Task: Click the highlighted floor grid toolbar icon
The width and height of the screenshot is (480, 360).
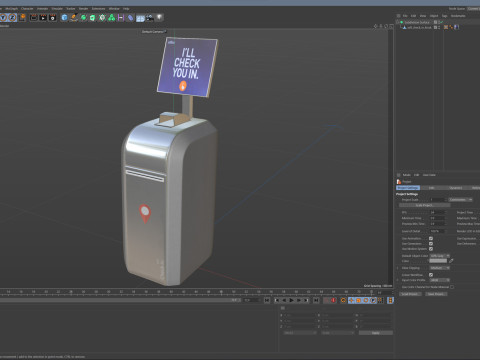Action: [140, 18]
